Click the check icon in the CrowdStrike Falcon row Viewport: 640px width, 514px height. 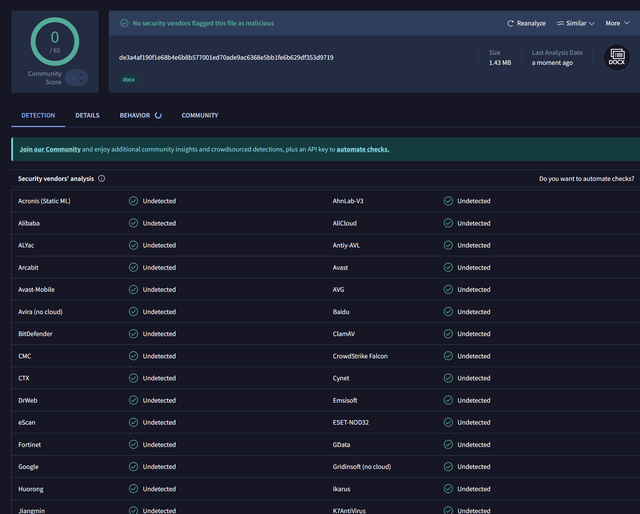448,356
